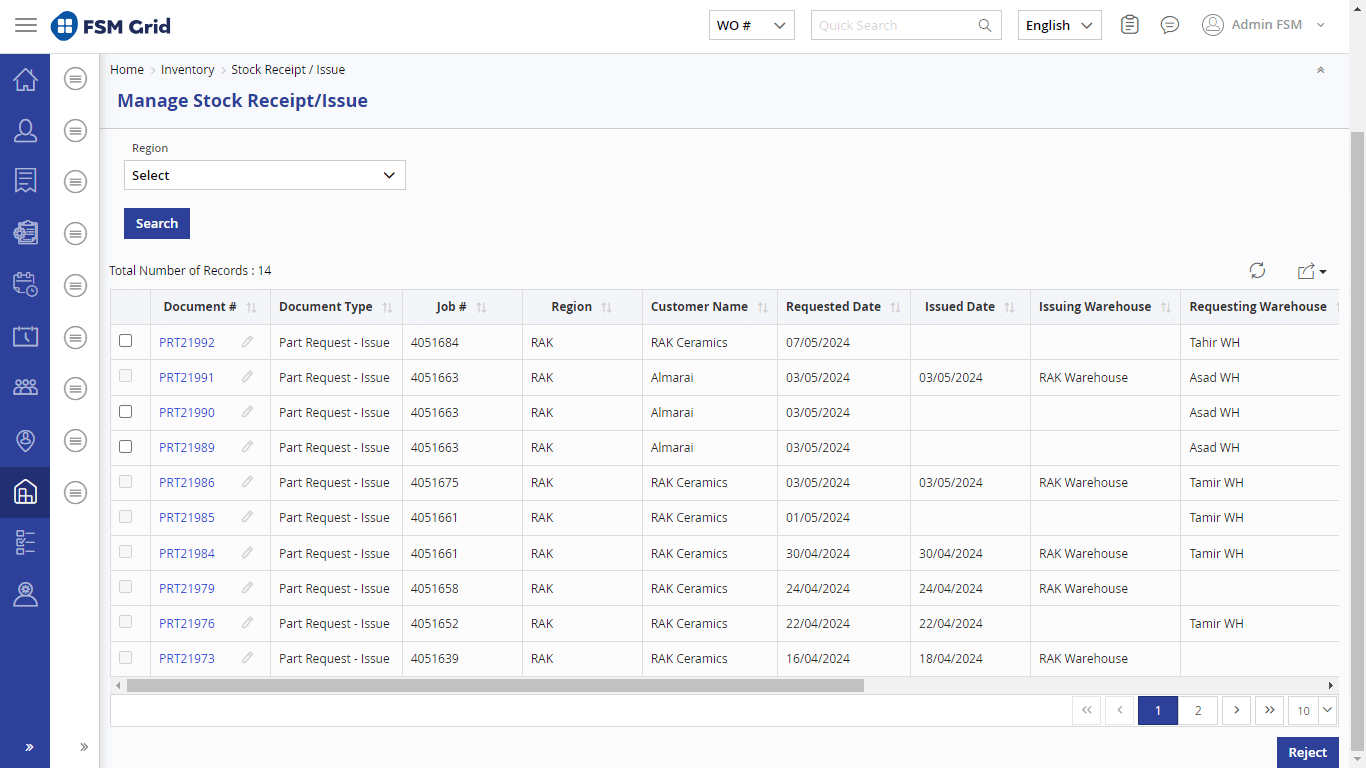1366x768 pixels.
Task: Select the checkbox next to PRT21989
Action: [126, 447]
